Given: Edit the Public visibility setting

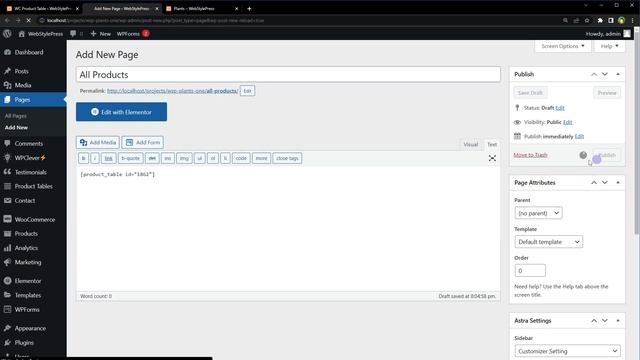Looking at the screenshot, I should [567, 122].
